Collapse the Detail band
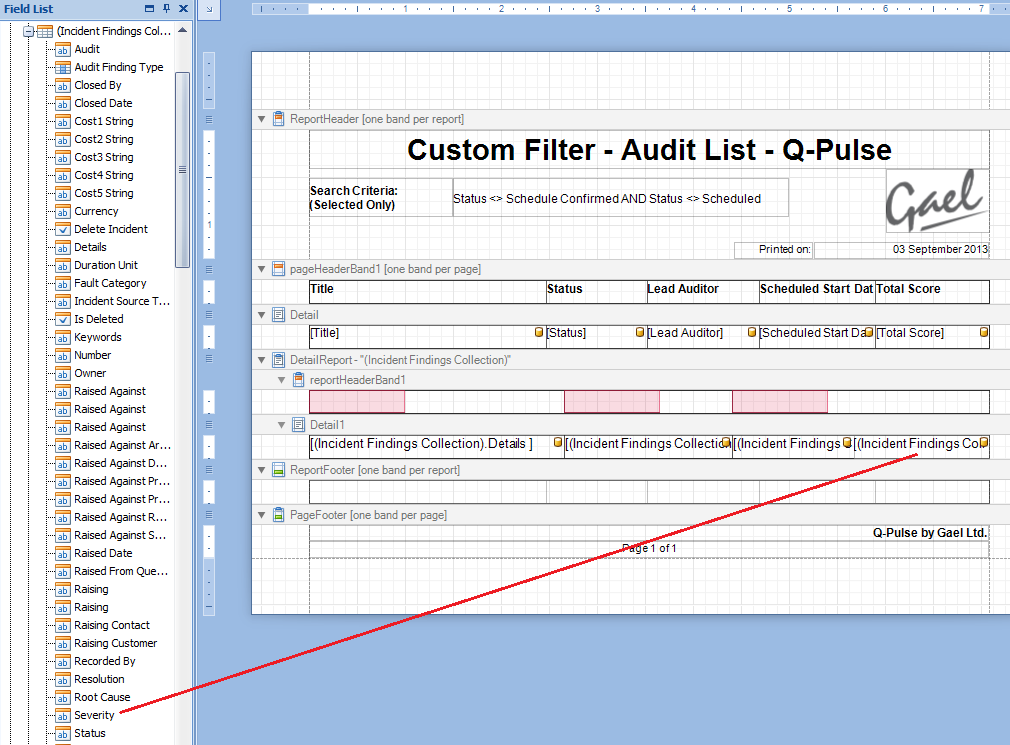Viewport: 1010px width, 745px height. coord(262,315)
